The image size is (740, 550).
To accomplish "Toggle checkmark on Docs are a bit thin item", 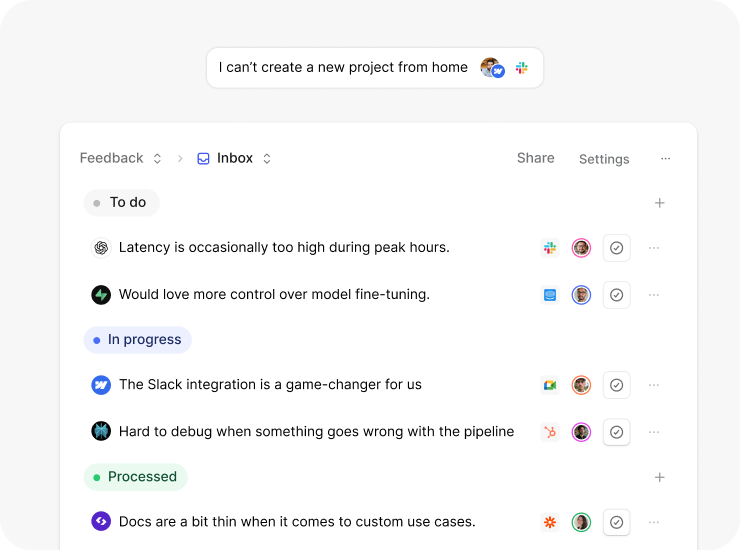I will pyautogui.click(x=617, y=522).
